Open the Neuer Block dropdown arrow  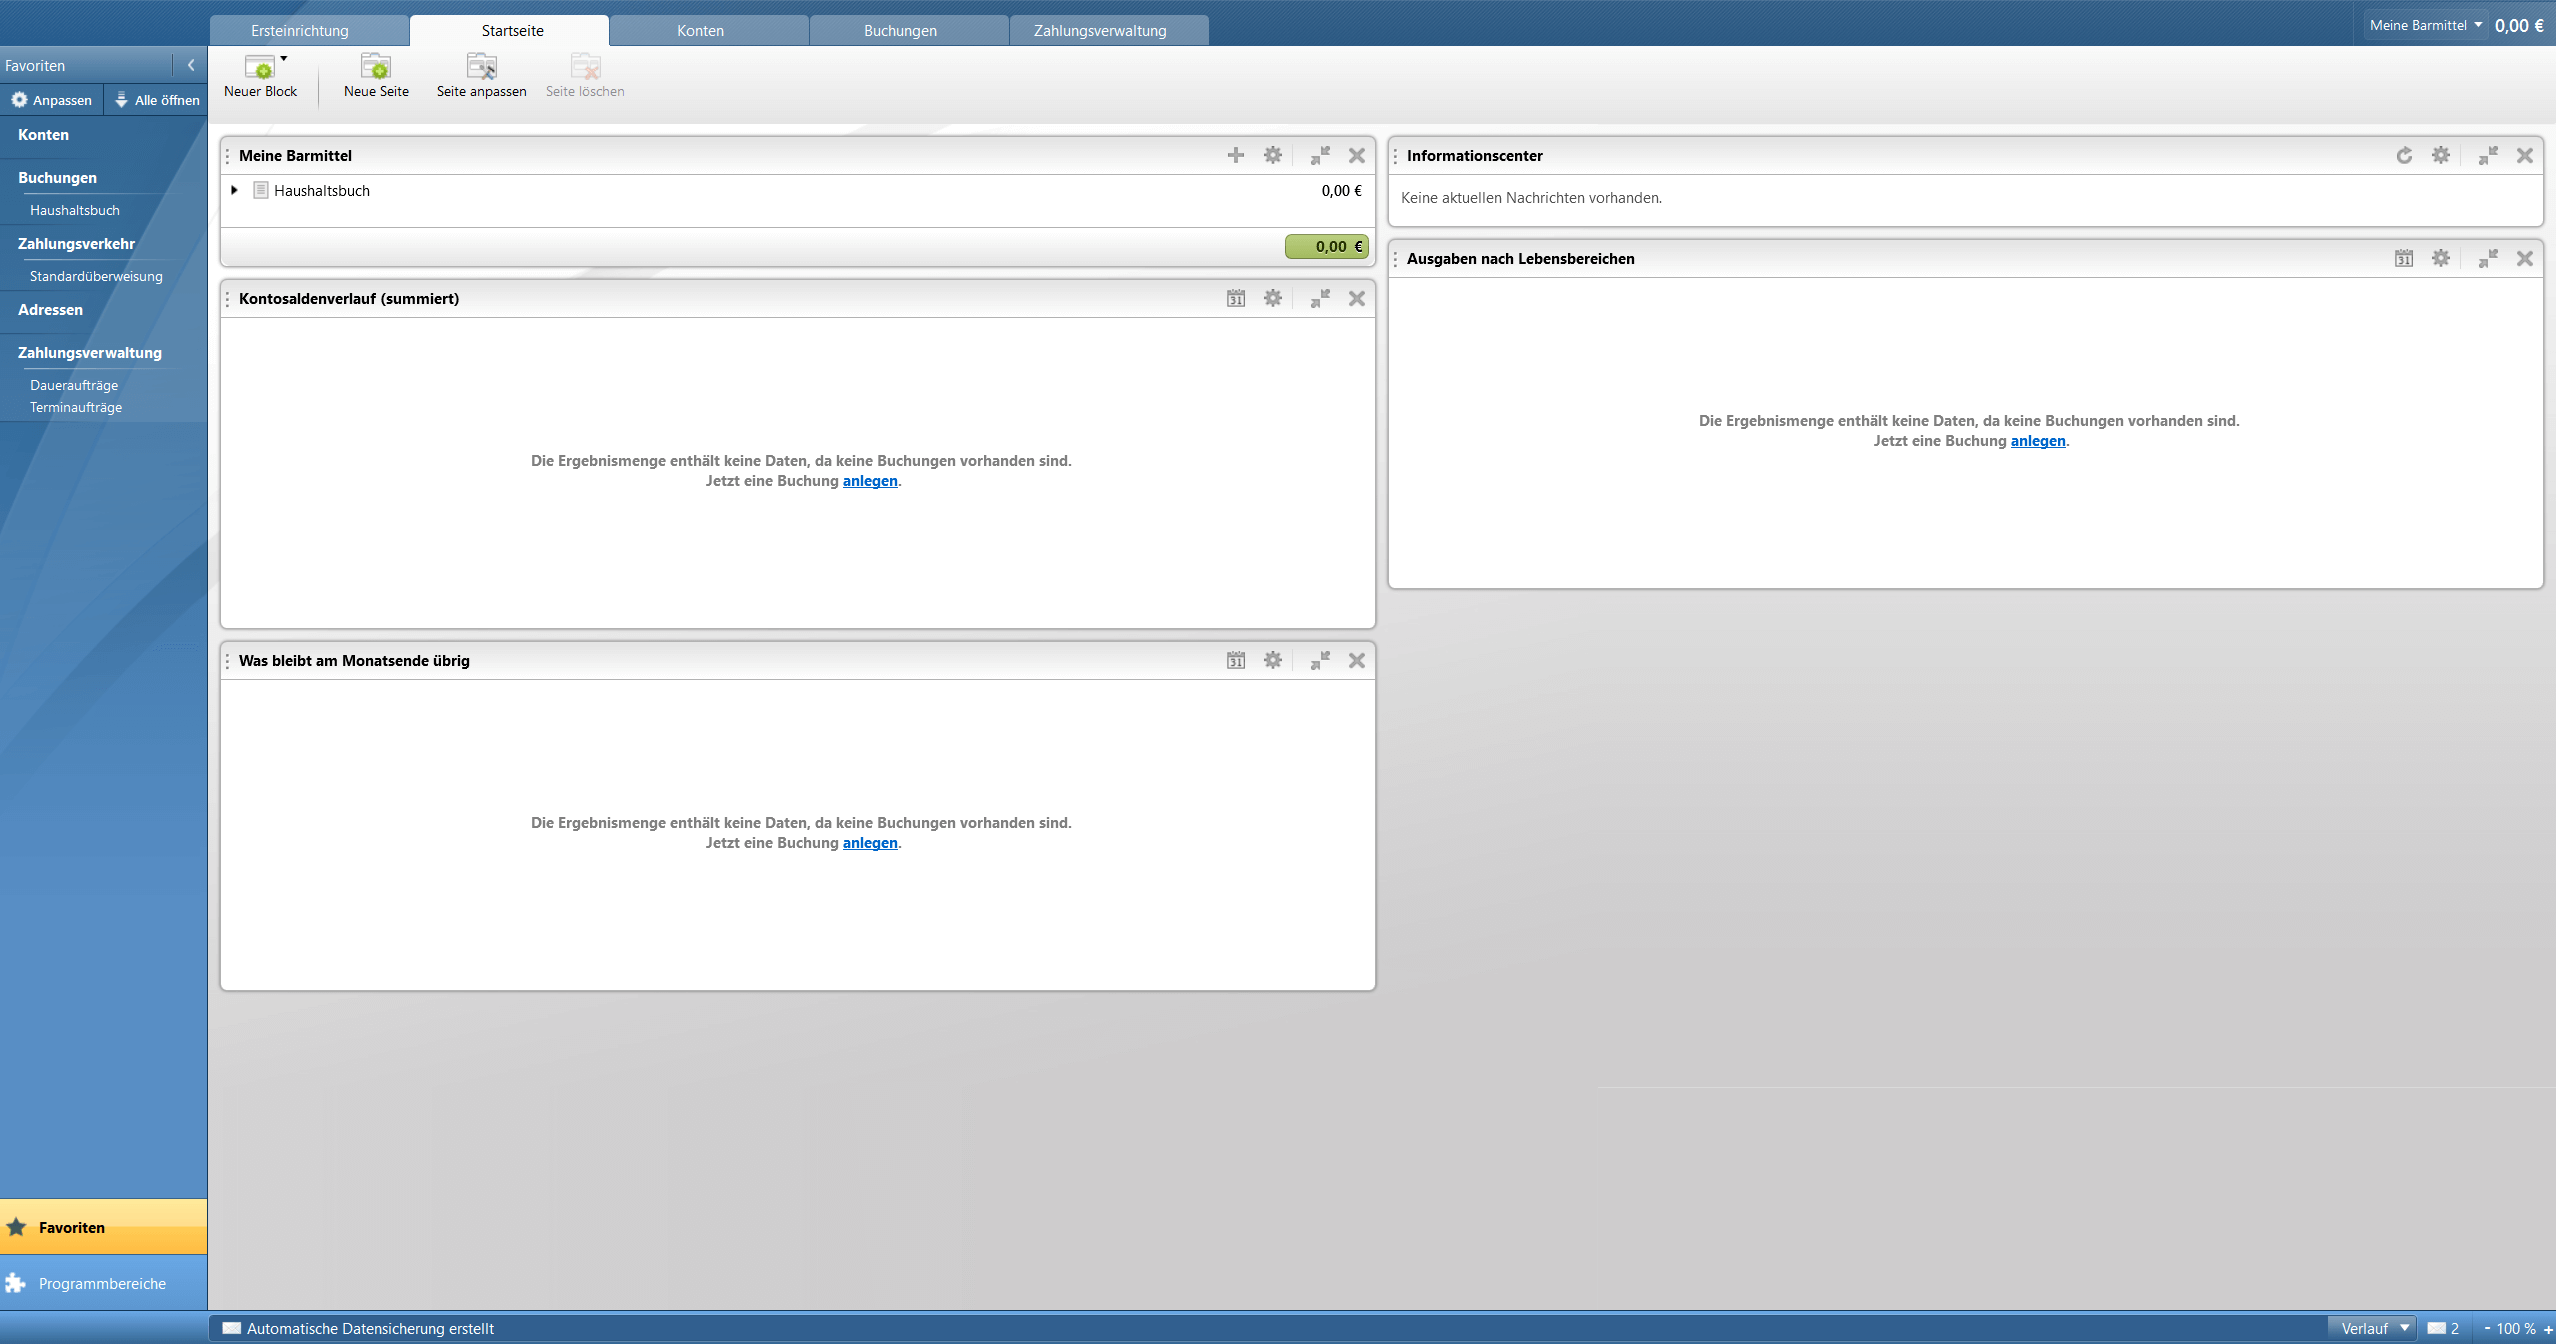pyautogui.click(x=284, y=59)
